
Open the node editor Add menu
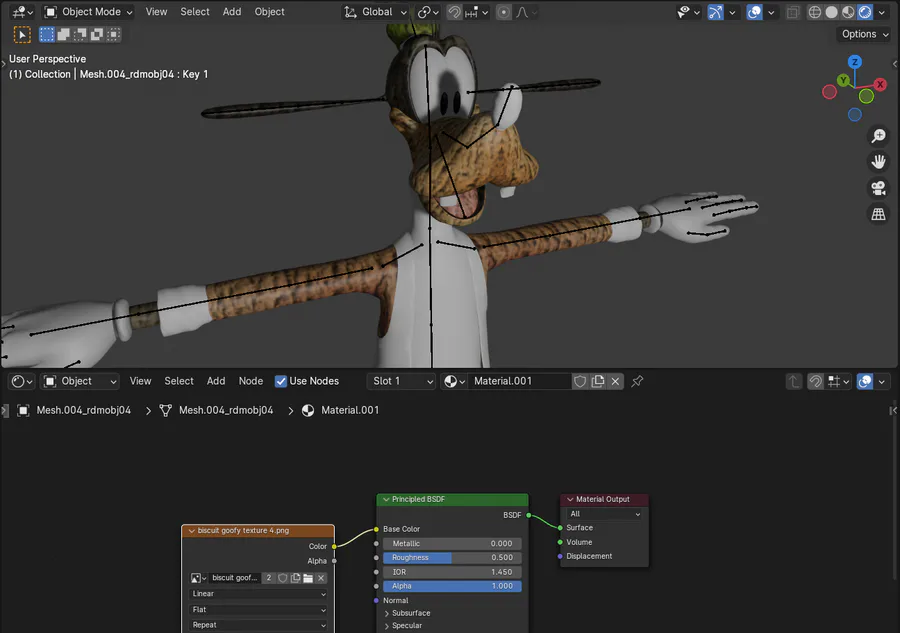(216, 381)
